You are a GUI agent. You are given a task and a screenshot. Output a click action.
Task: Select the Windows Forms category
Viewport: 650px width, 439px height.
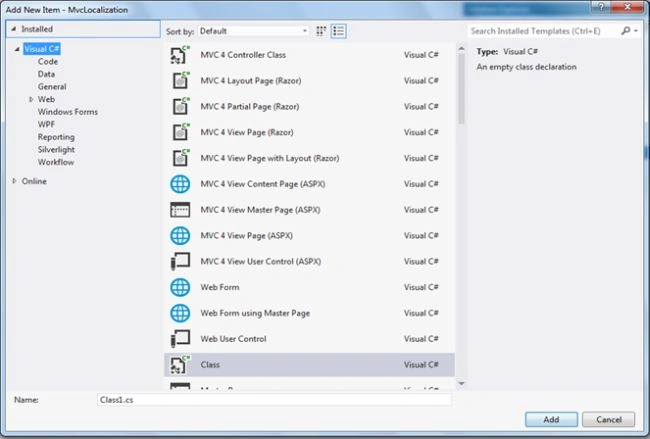tap(68, 112)
